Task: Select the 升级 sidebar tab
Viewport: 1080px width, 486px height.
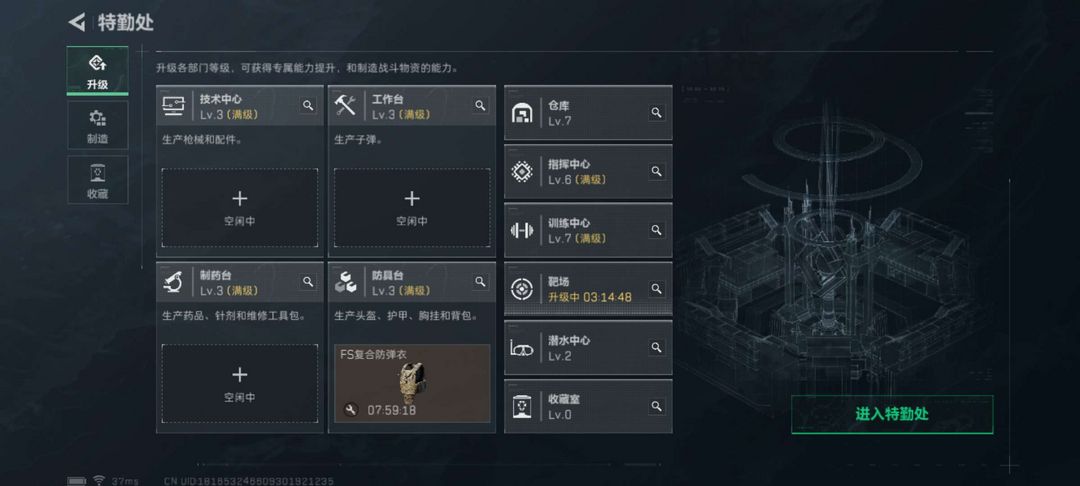Action: pos(98,70)
